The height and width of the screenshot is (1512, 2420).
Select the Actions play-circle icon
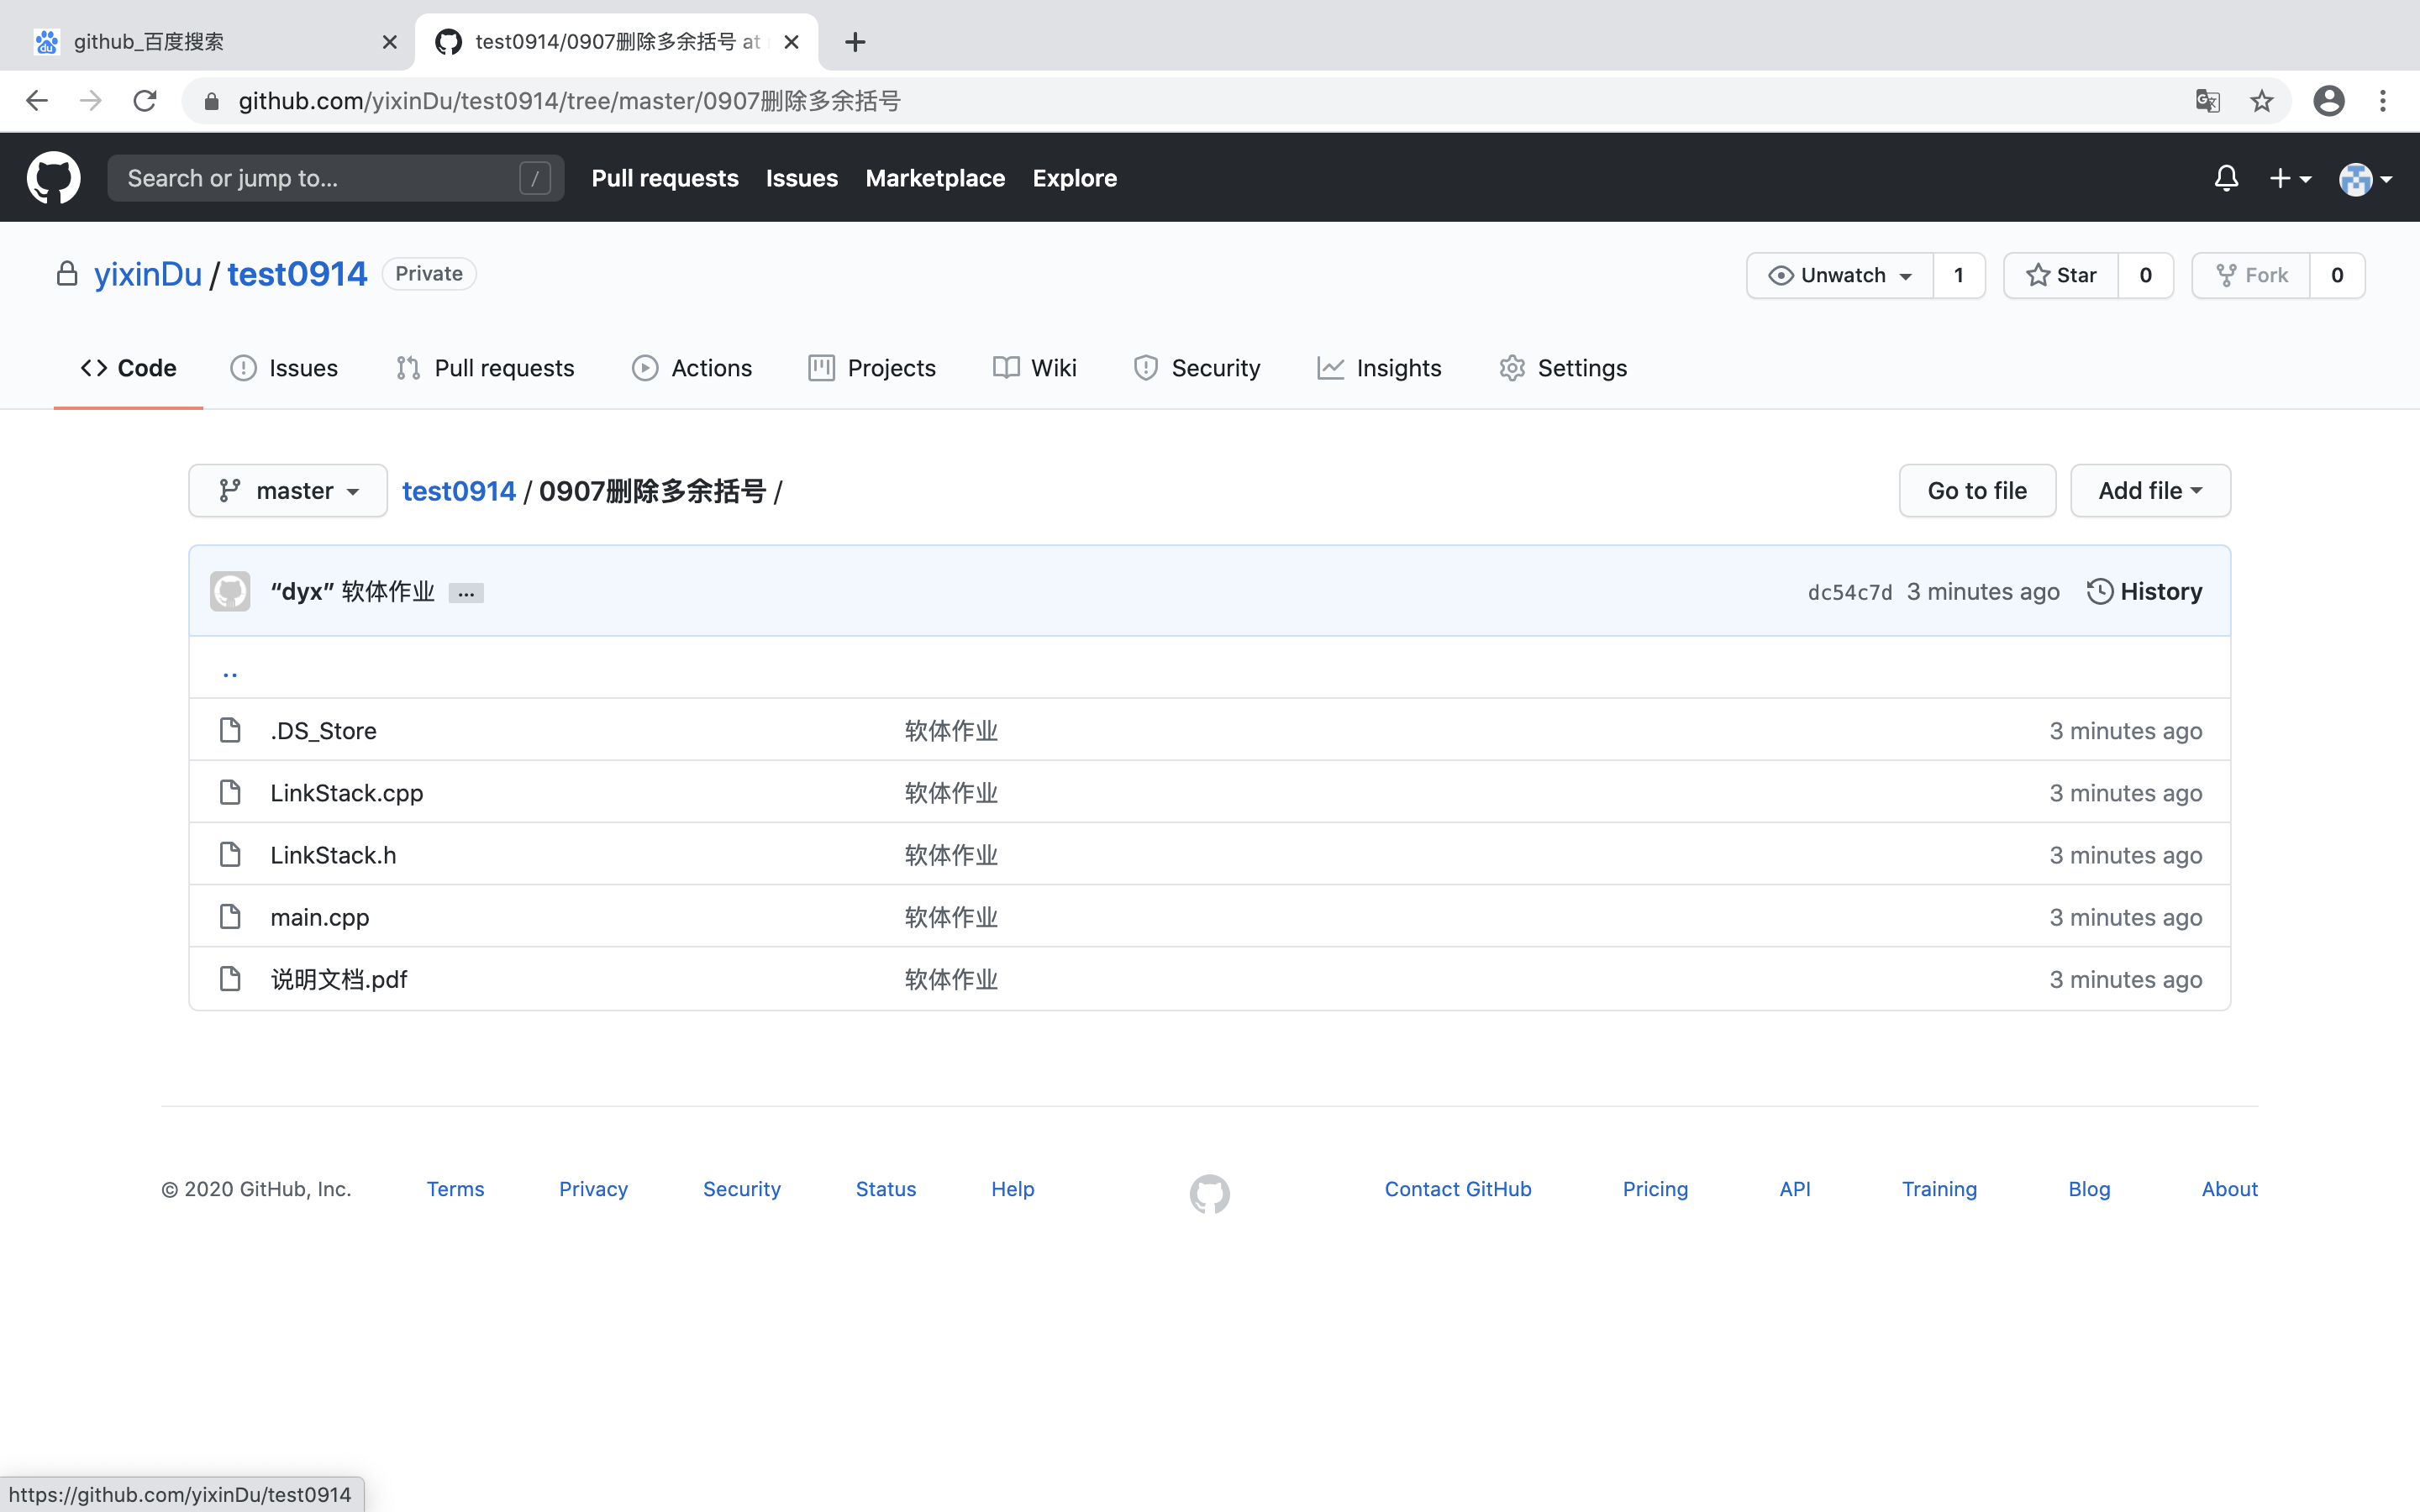click(x=644, y=368)
